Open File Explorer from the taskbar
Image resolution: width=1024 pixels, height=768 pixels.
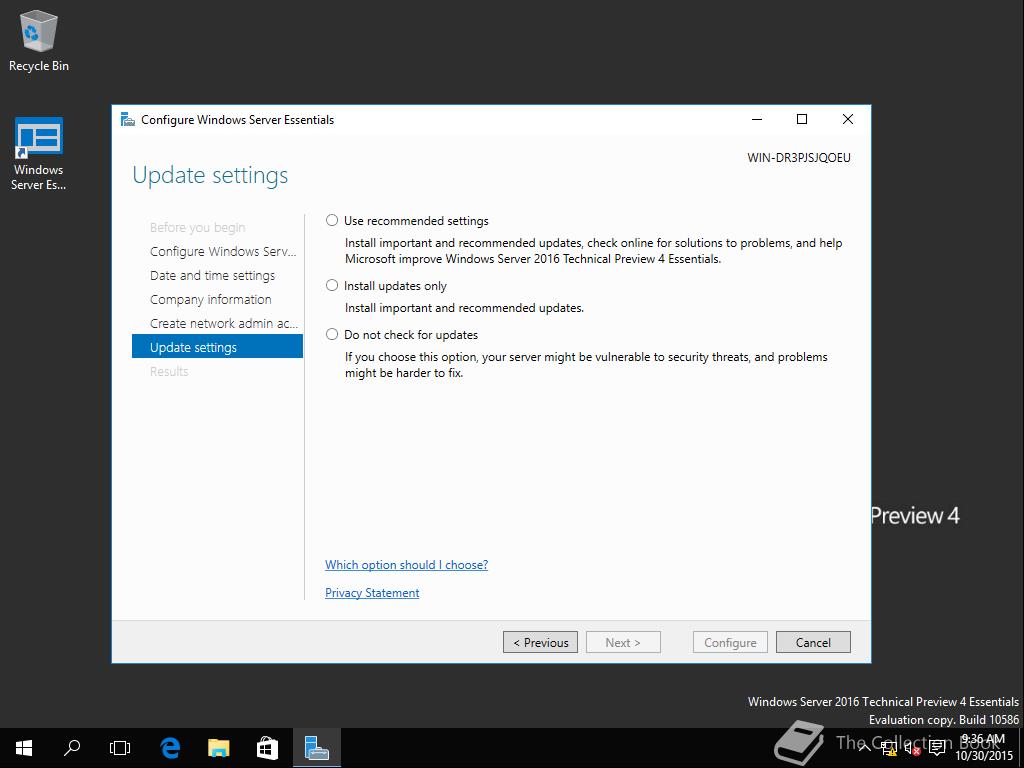click(219, 748)
